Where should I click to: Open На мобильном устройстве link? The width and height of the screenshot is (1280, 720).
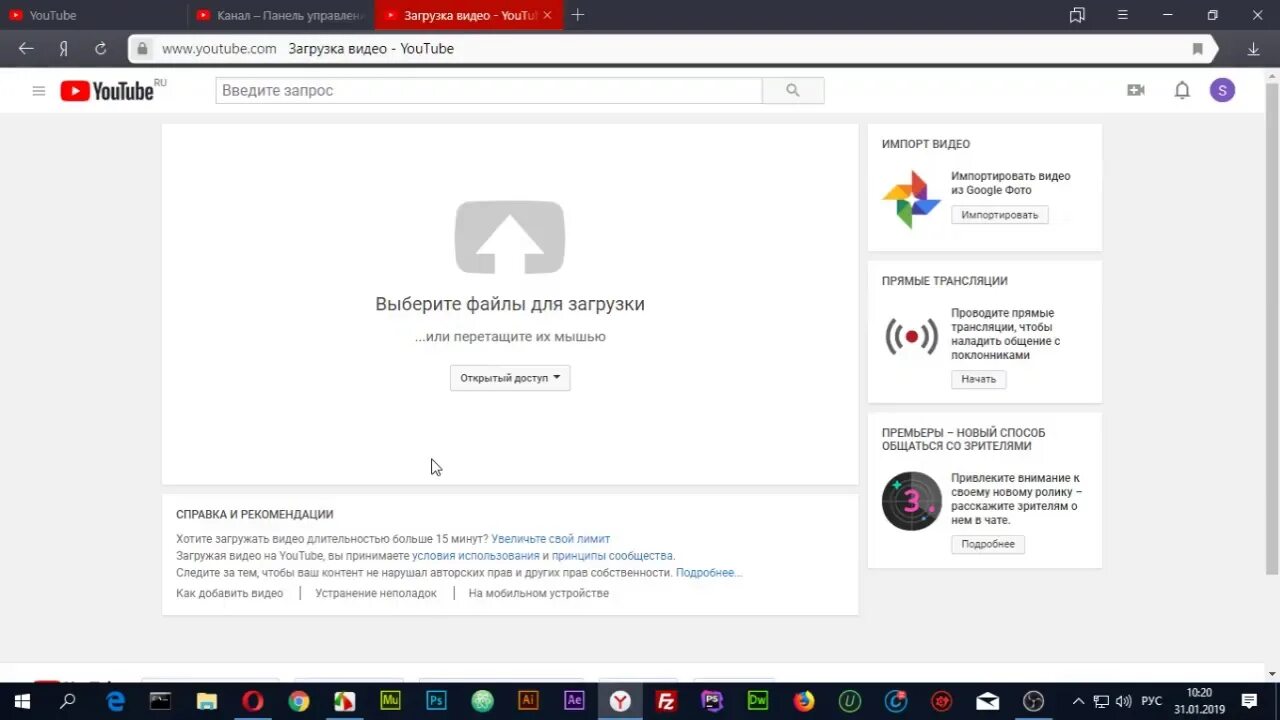tap(539, 593)
